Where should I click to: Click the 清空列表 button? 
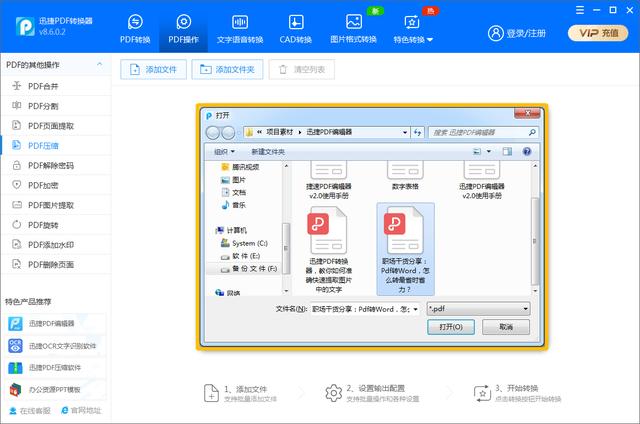302,69
